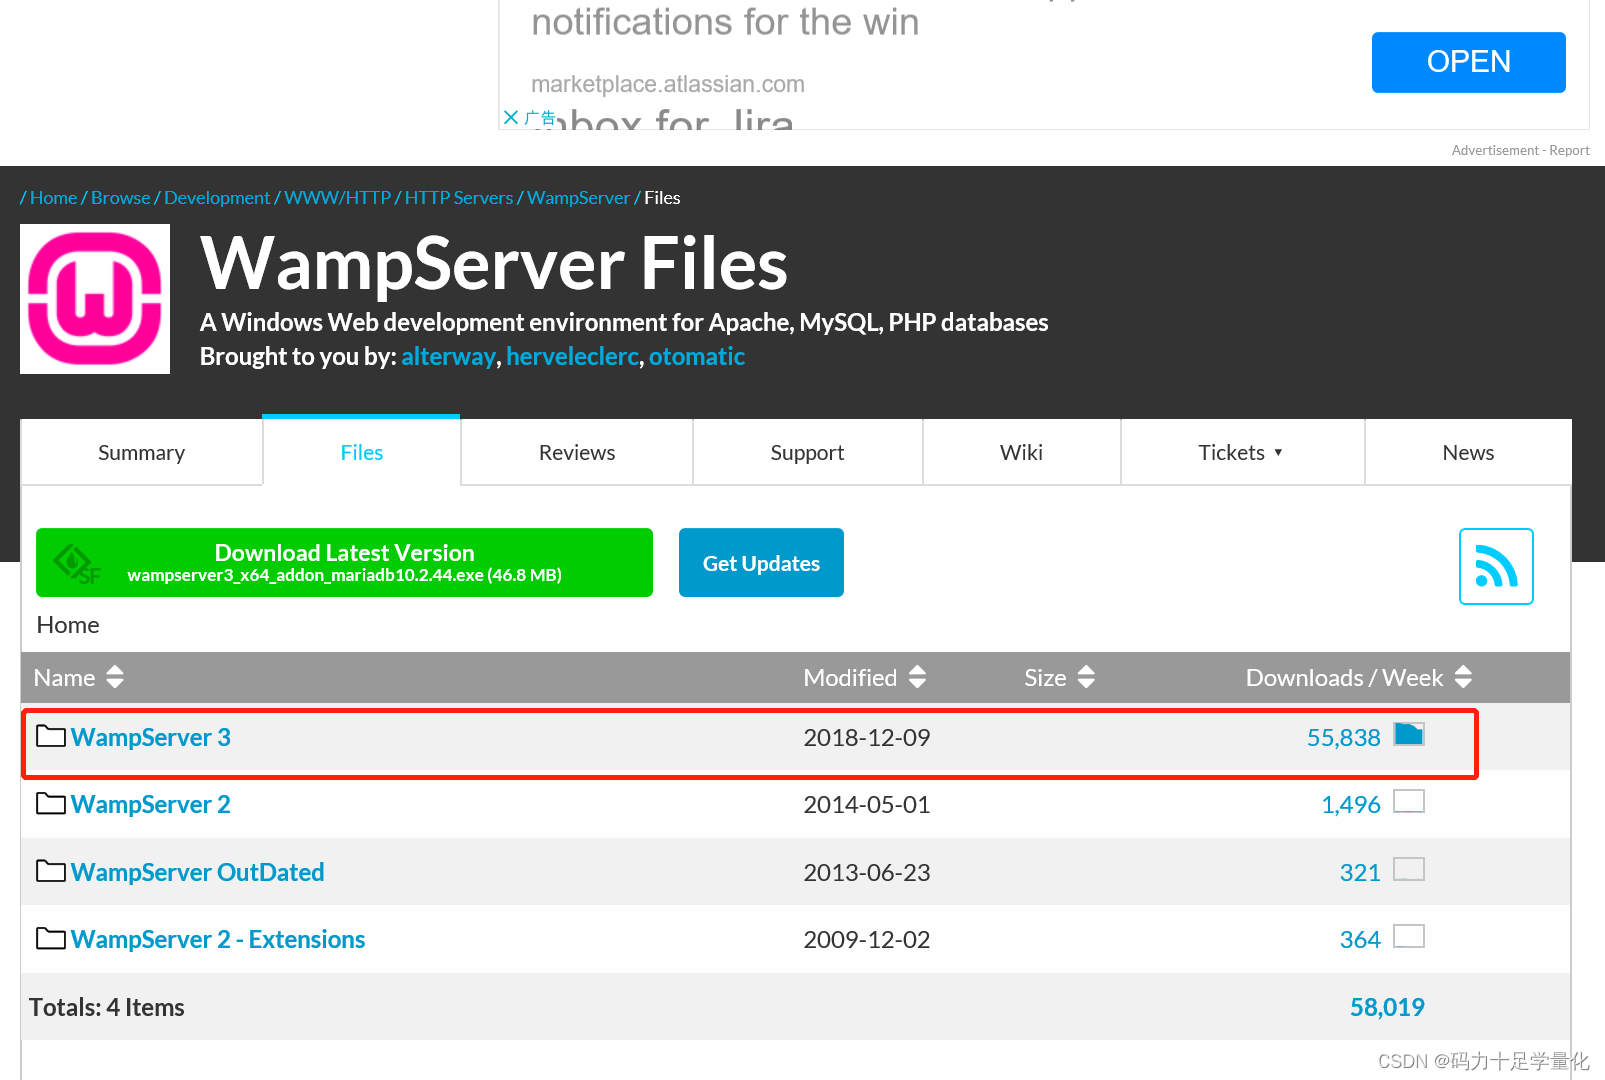This screenshot has height=1080, width=1605.
Task: Click the WWW/HTTP breadcrumb link
Action: pos(337,197)
